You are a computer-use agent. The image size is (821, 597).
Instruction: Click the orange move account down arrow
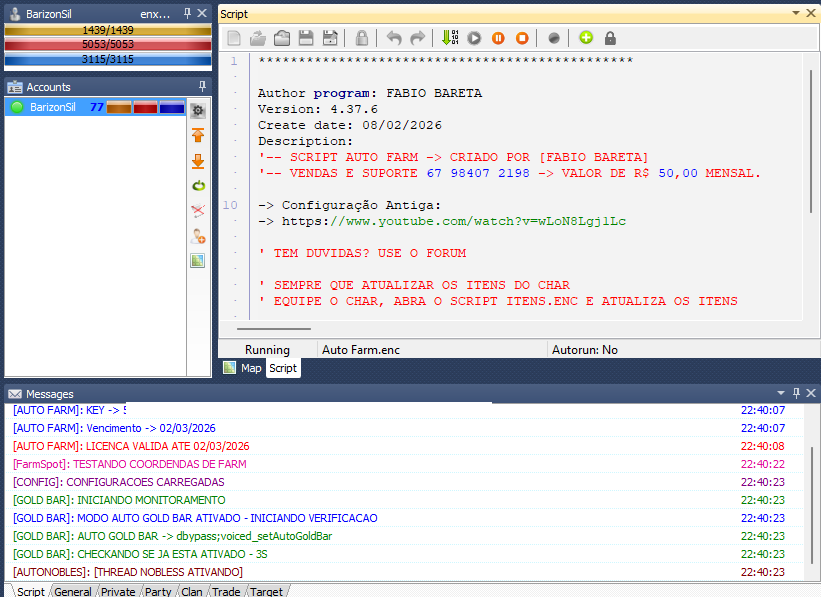[x=198, y=160]
